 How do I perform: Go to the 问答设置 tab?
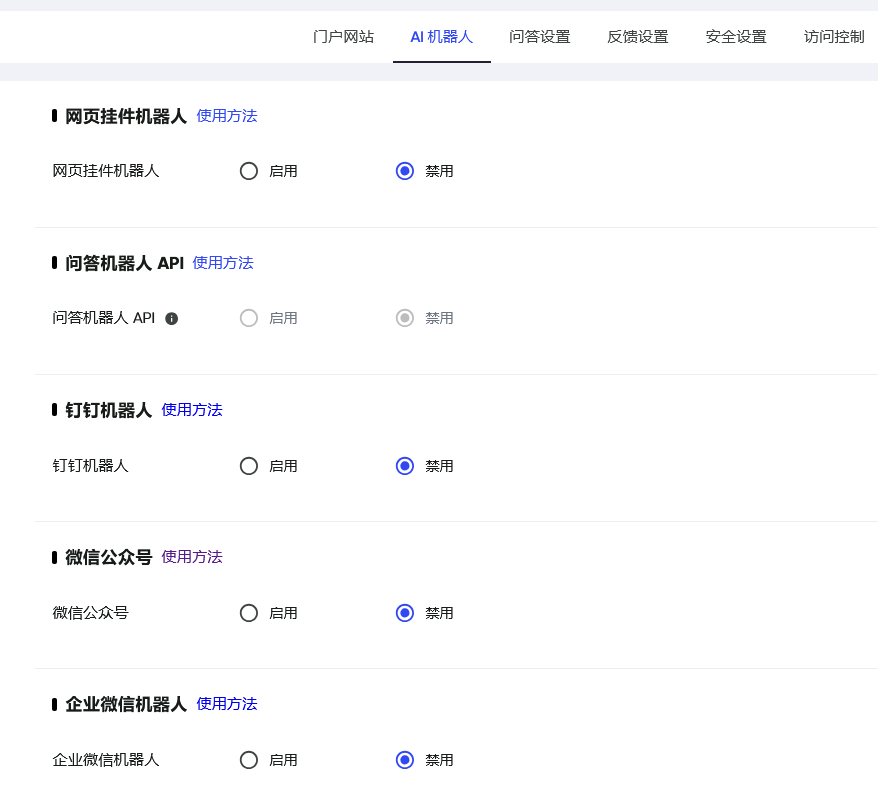pyautogui.click(x=539, y=37)
